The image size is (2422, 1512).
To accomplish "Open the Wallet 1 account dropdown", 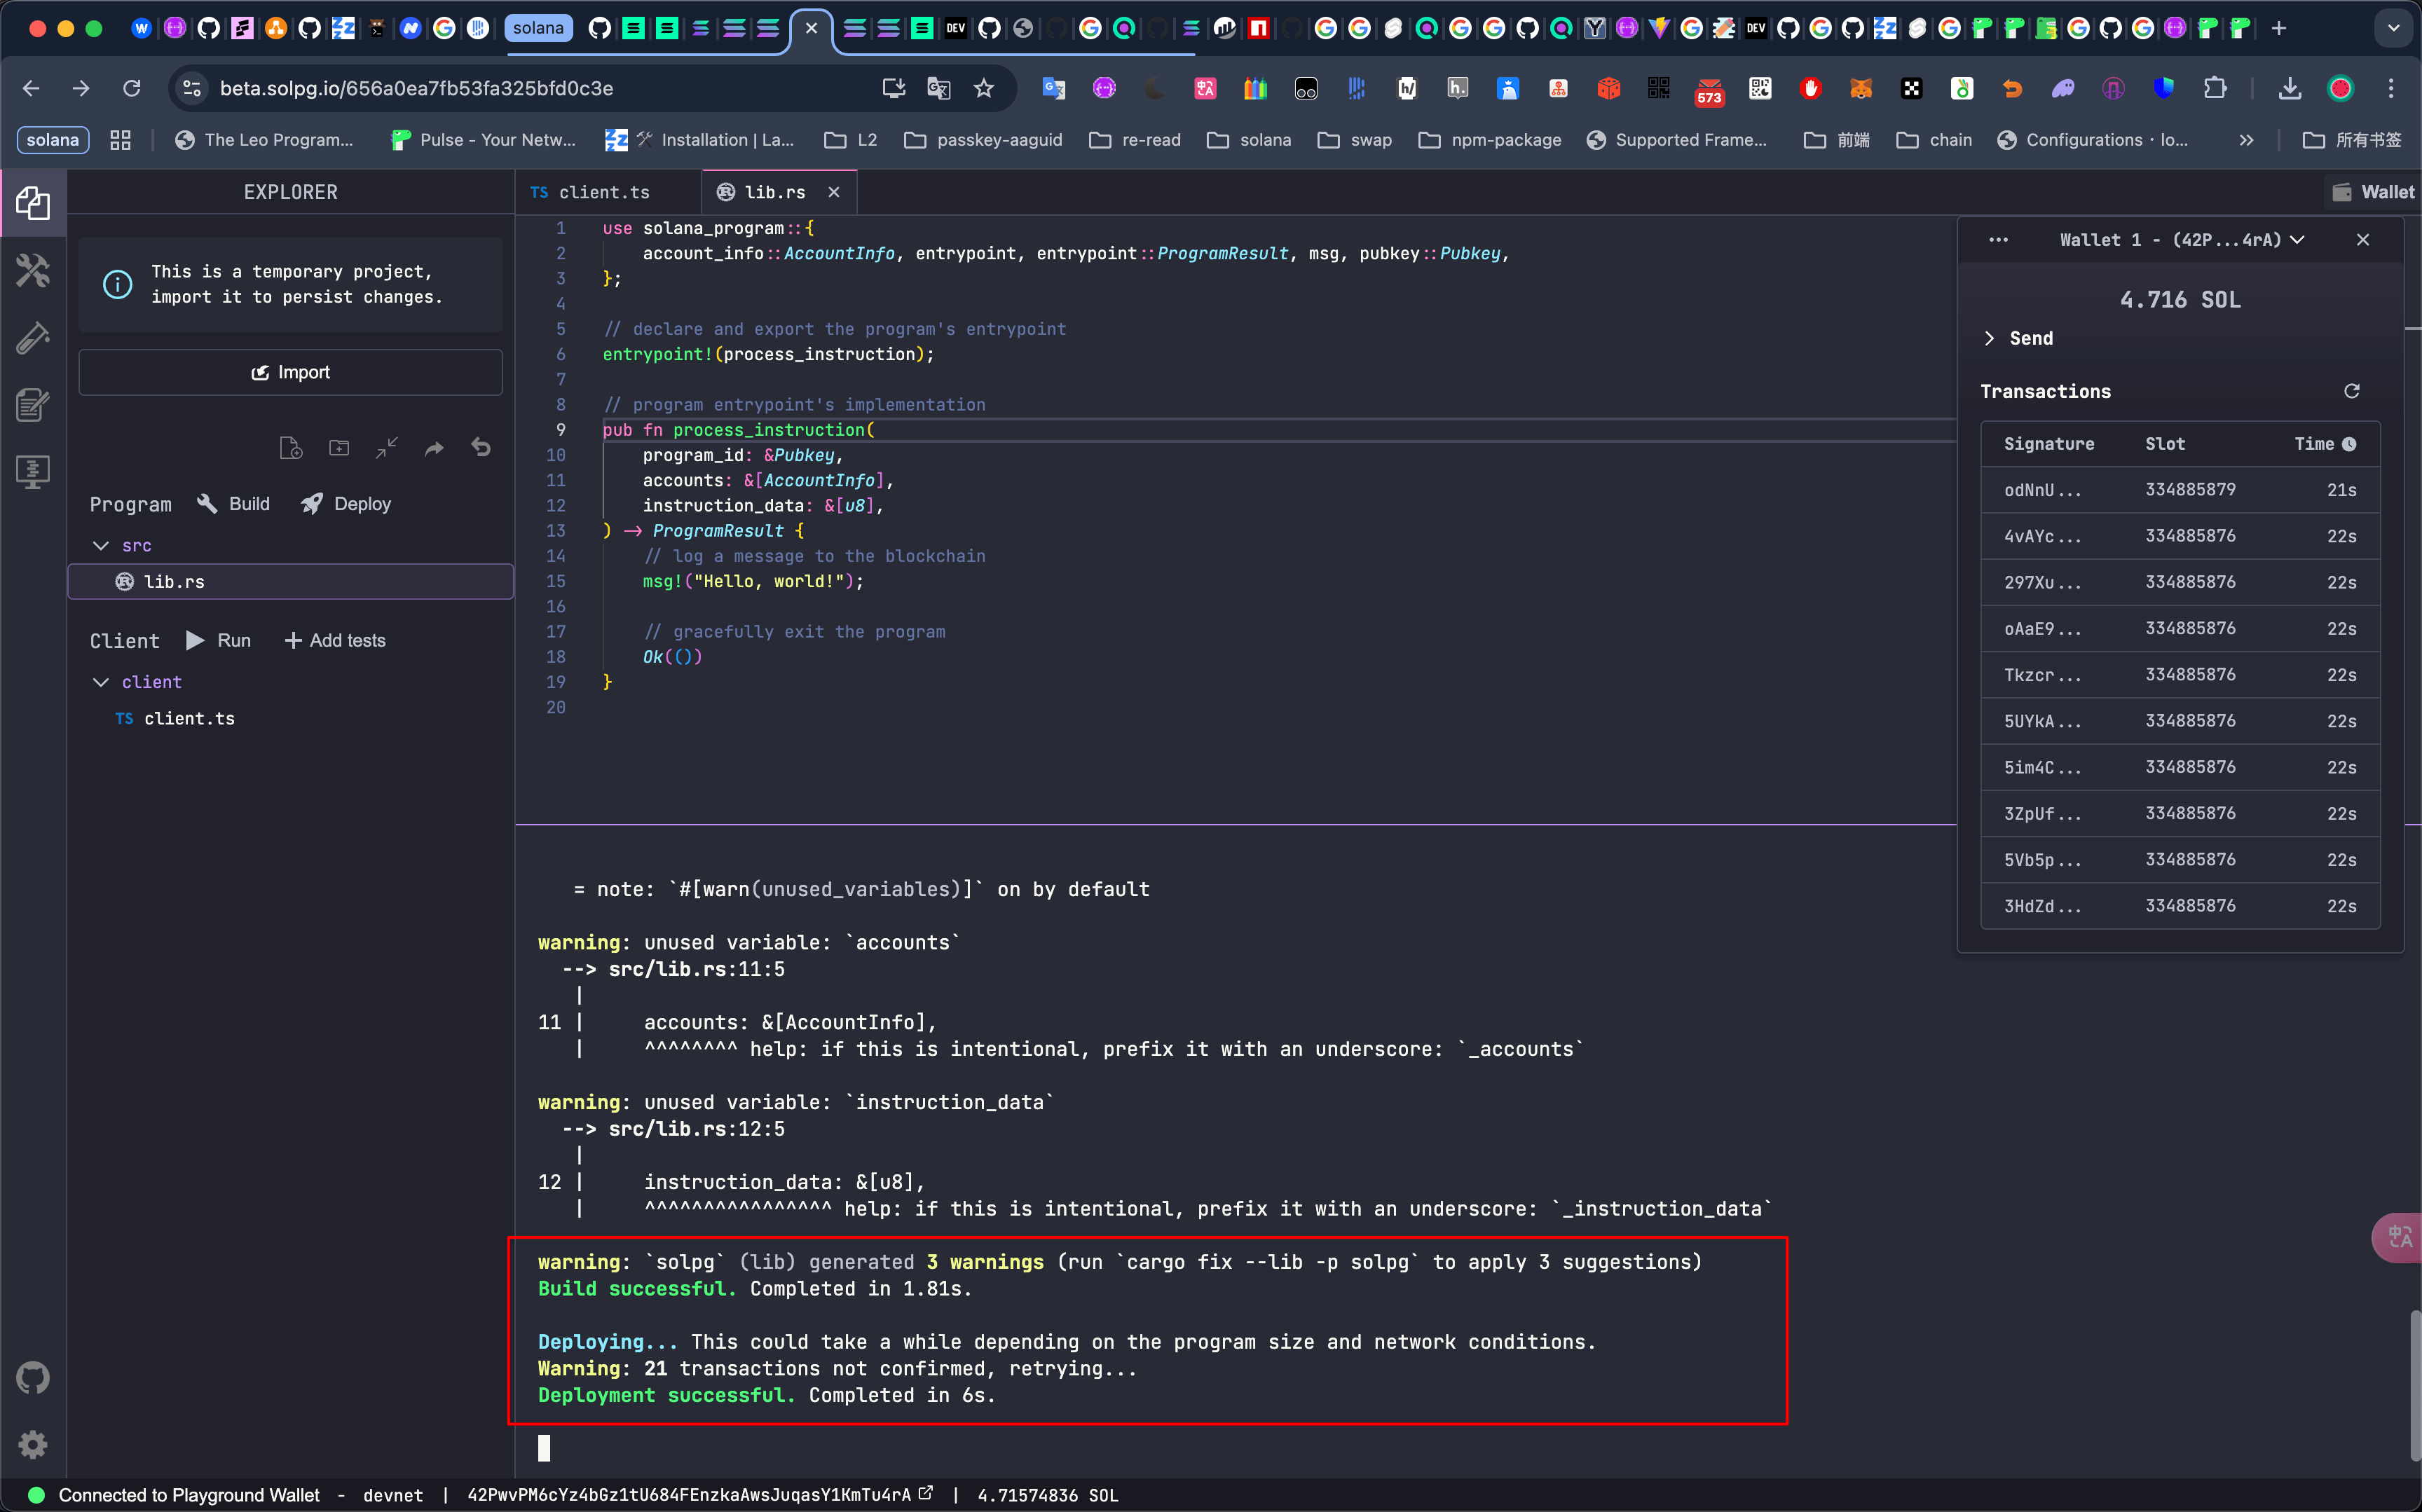I will [x=2181, y=240].
